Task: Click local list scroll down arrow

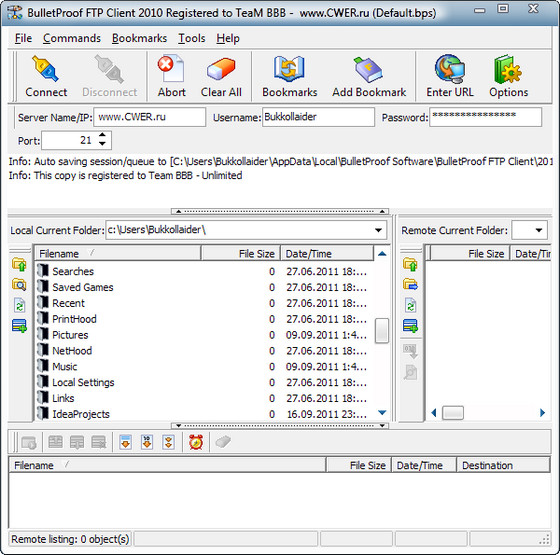Action: coord(382,412)
